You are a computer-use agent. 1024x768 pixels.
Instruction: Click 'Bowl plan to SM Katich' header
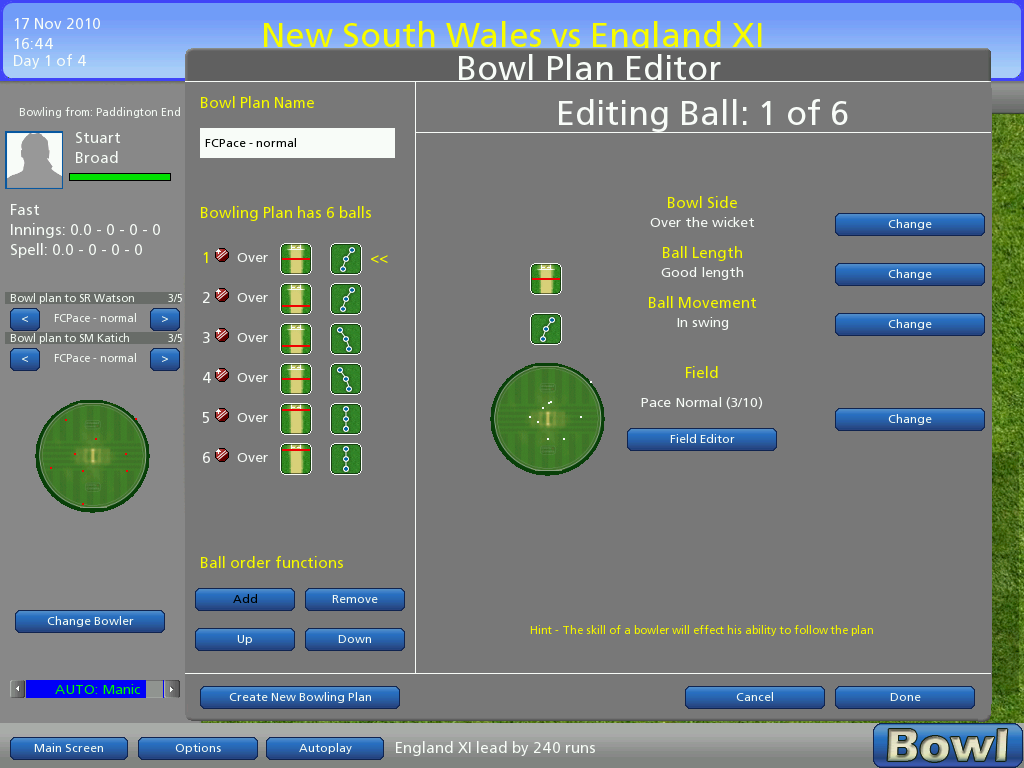tap(94, 338)
